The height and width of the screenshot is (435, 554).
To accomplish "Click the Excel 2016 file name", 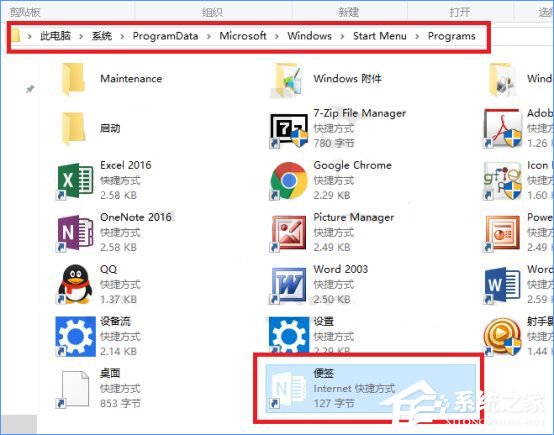I will click(126, 165).
